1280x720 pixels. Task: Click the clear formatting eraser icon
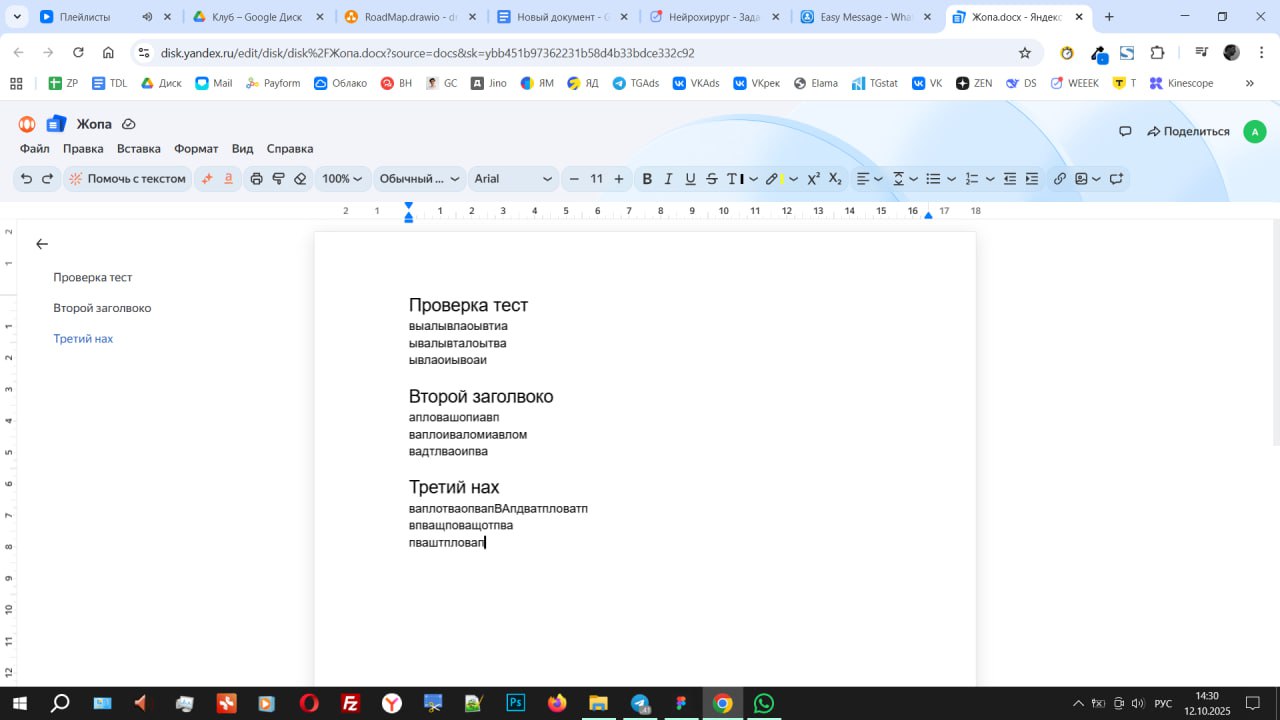300,179
